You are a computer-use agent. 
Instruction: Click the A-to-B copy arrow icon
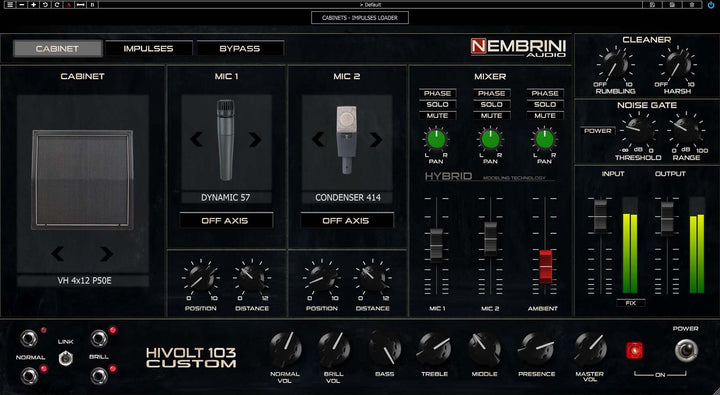[80, 5]
